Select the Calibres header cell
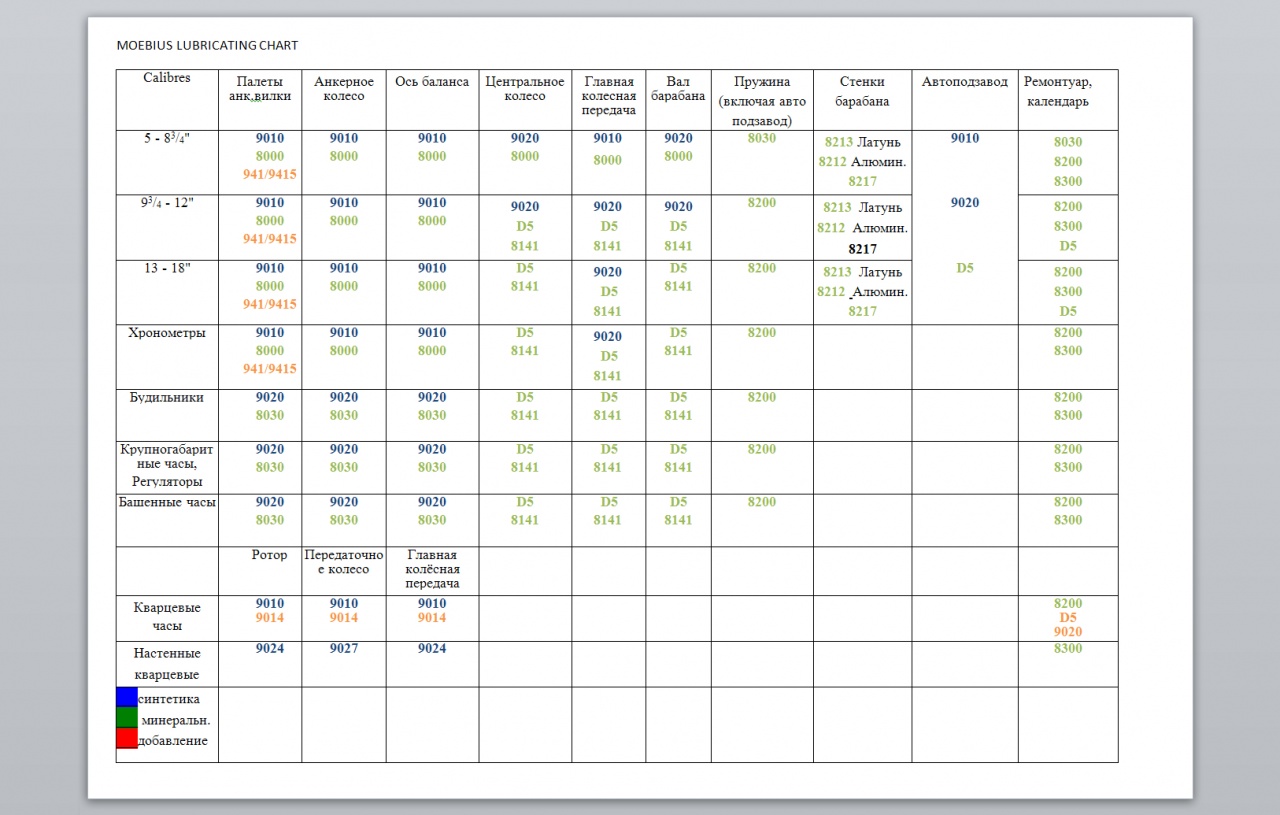 pyautogui.click(x=166, y=78)
